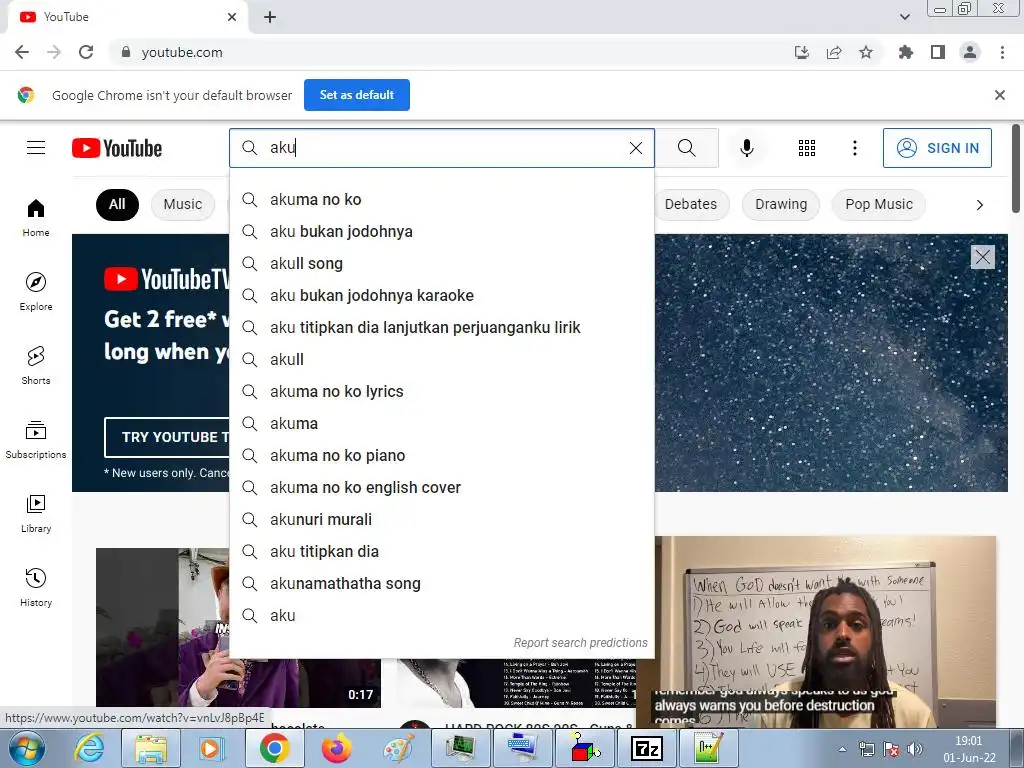Open the YouTube hamburger guide menu
The width and height of the screenshot is (1024, 768).
[x=36, y=148]
